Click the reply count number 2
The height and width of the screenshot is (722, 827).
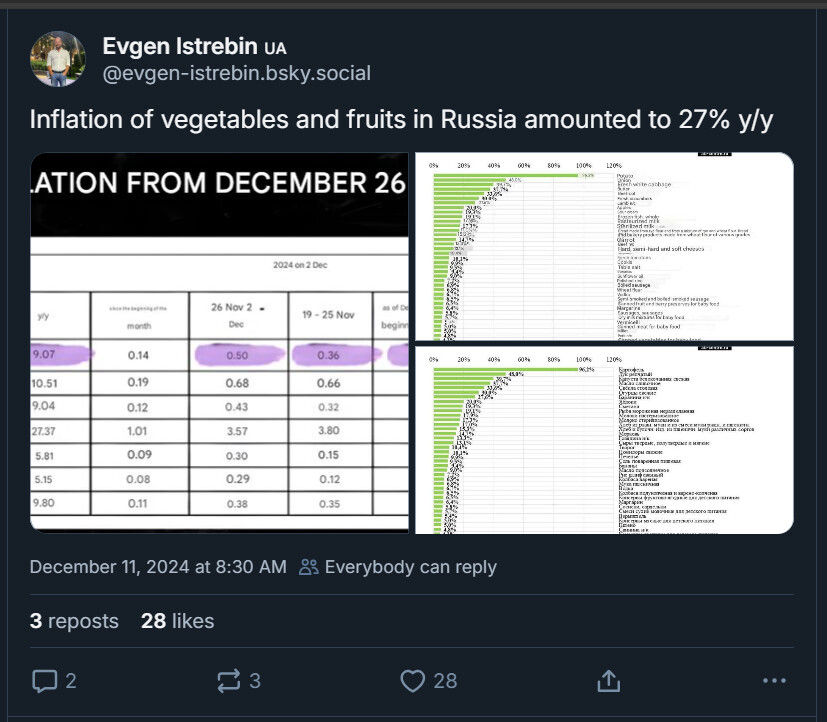(71, 681)
